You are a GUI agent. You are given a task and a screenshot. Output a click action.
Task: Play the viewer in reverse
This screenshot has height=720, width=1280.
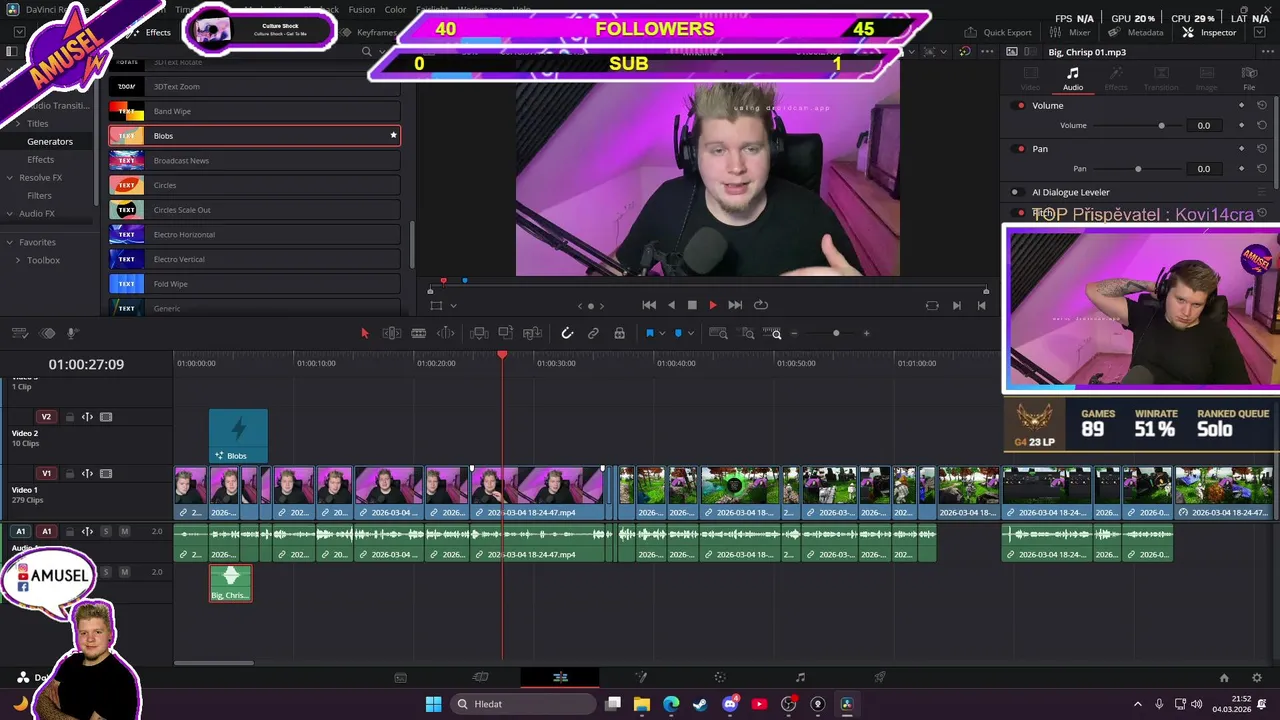[x=671, y=305]
